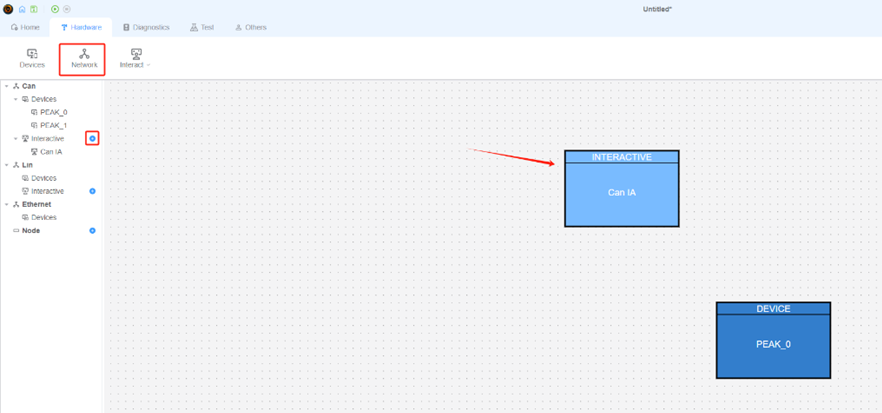Switch to the Diagnostics tab
Screen dimensions: 882x413
click(x=146, y=27)
